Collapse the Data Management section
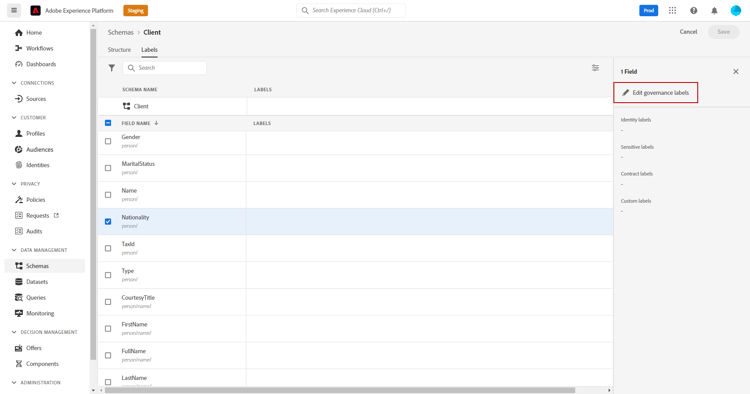Viewport: 750px width, 394px height. tap(14, 250)
